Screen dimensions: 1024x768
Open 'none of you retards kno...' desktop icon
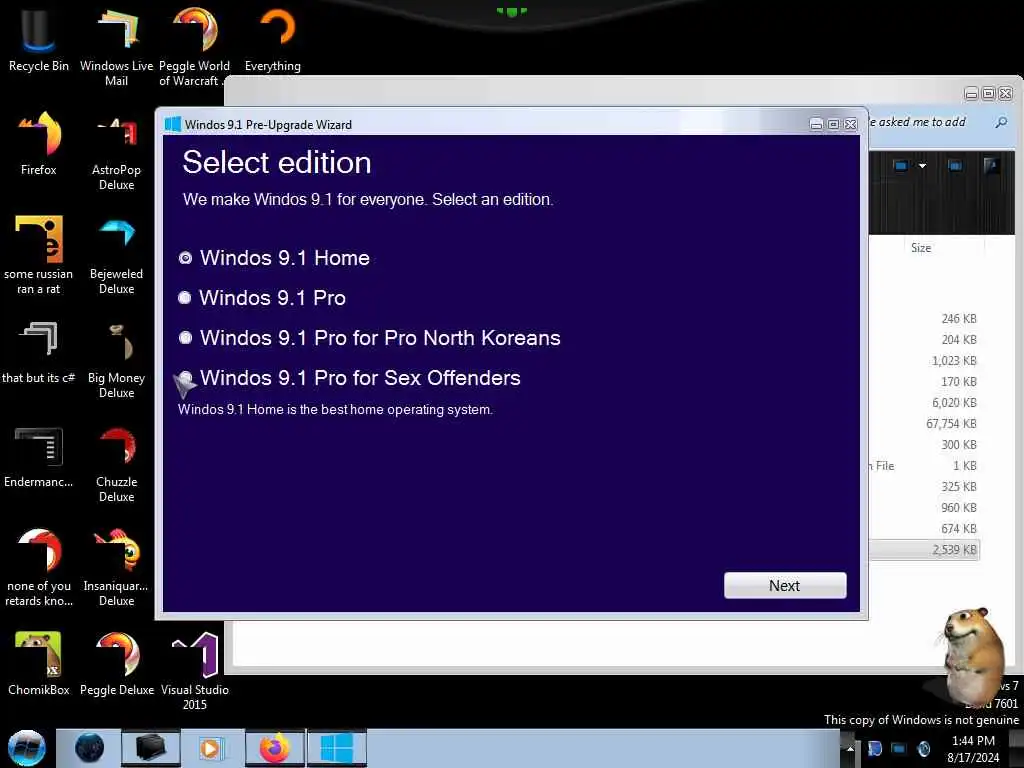[39, 567]
